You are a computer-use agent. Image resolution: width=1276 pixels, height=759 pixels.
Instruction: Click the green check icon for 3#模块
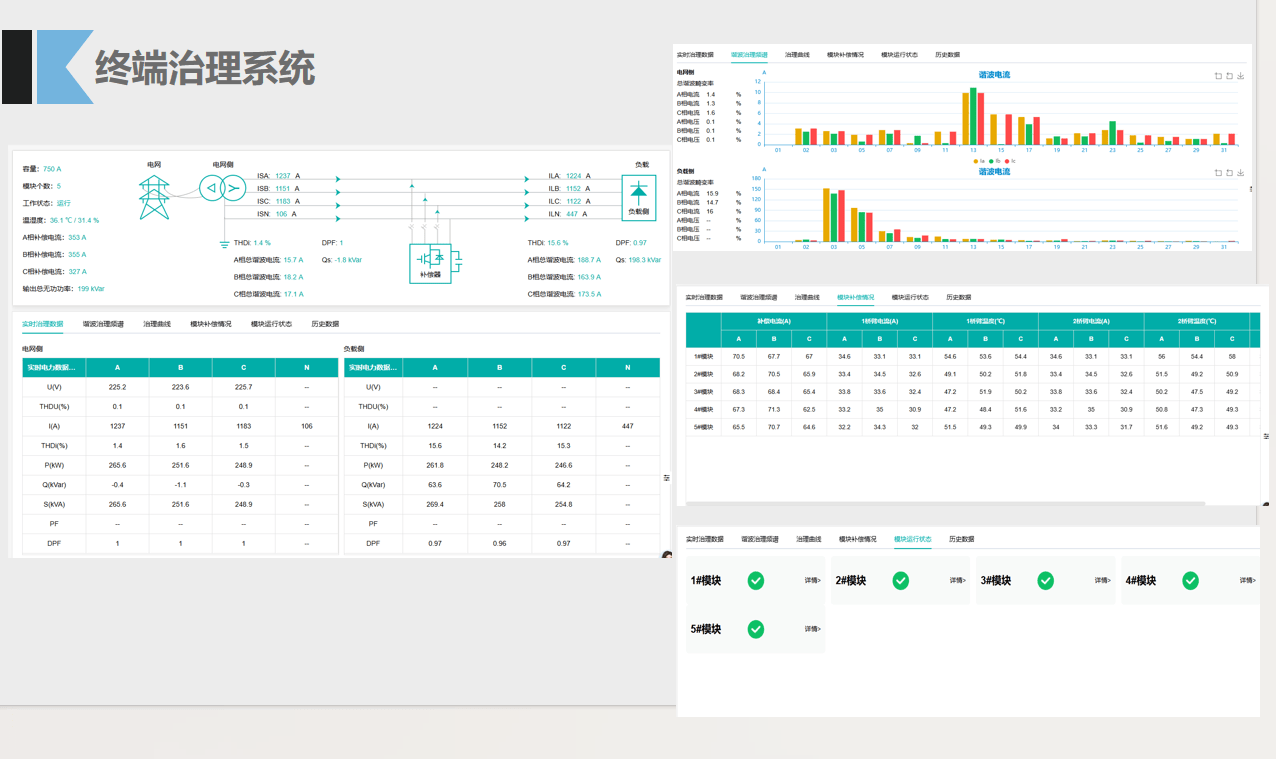point(1046,580)
